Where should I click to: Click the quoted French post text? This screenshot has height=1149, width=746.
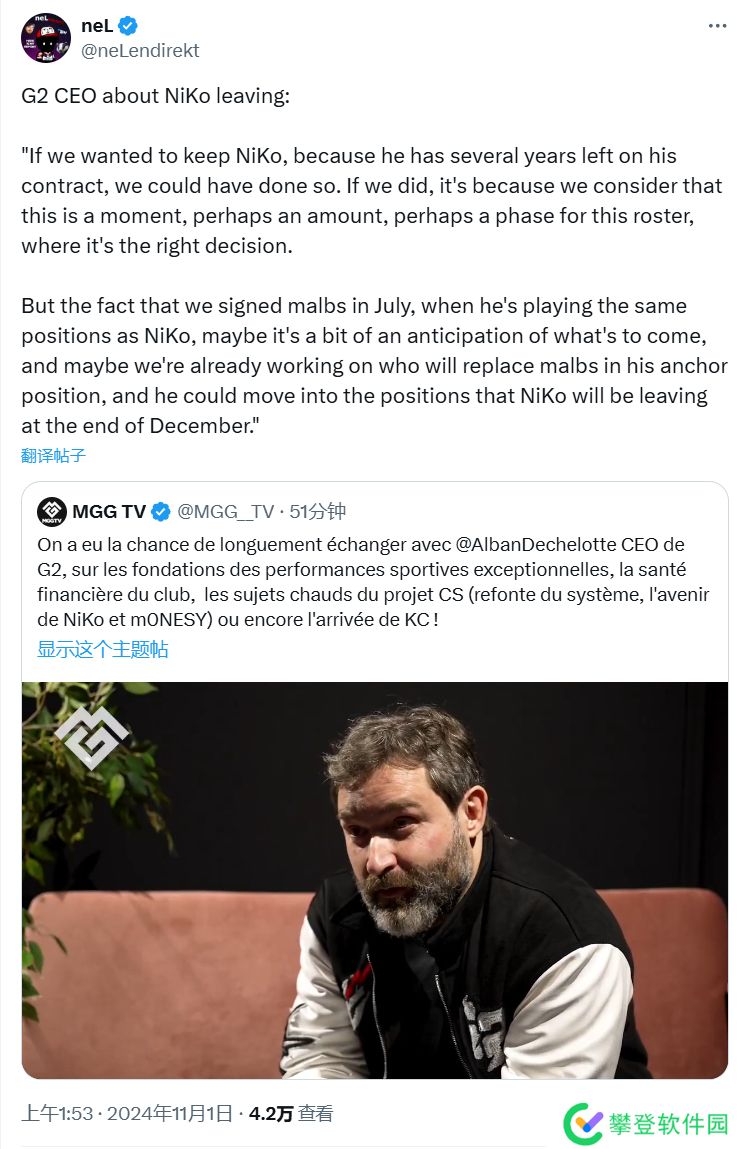pos(375,582)
